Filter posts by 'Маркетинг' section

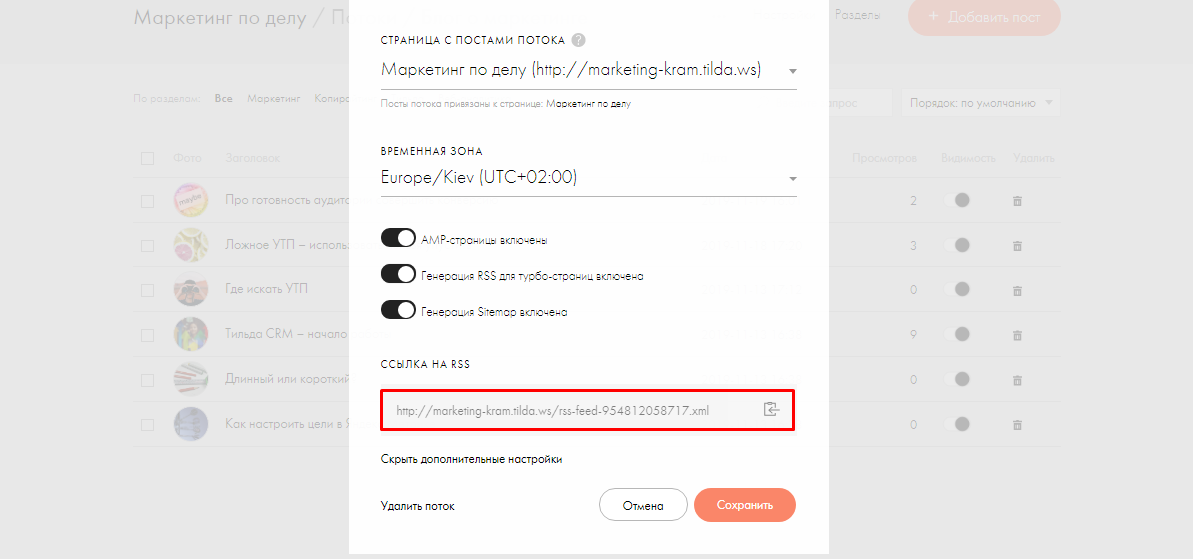point(274,99)
